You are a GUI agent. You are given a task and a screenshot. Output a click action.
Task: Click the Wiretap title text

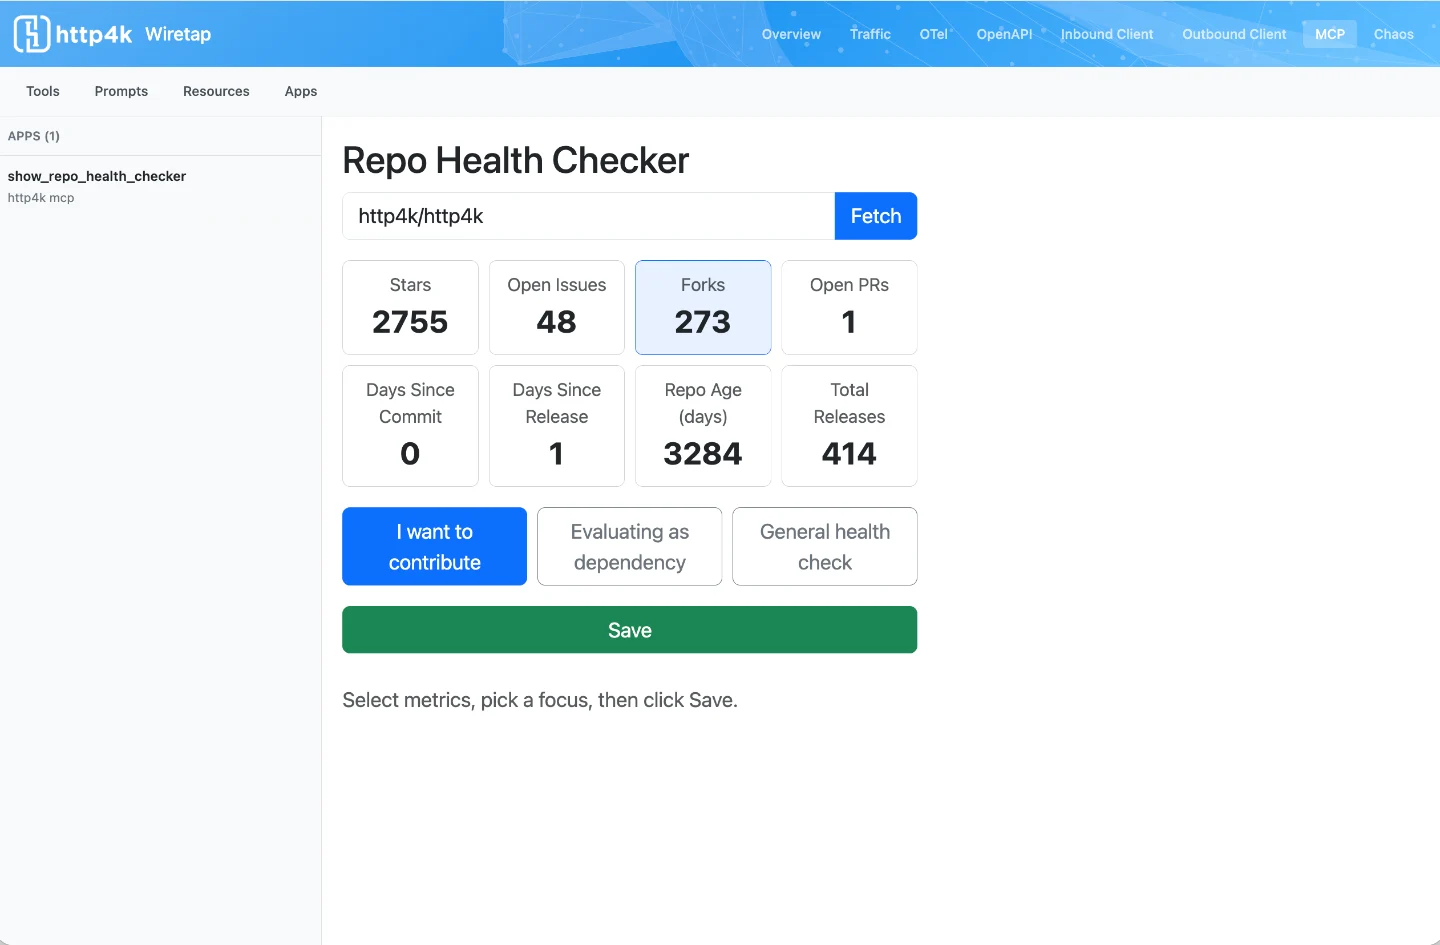tap(178, 34)
